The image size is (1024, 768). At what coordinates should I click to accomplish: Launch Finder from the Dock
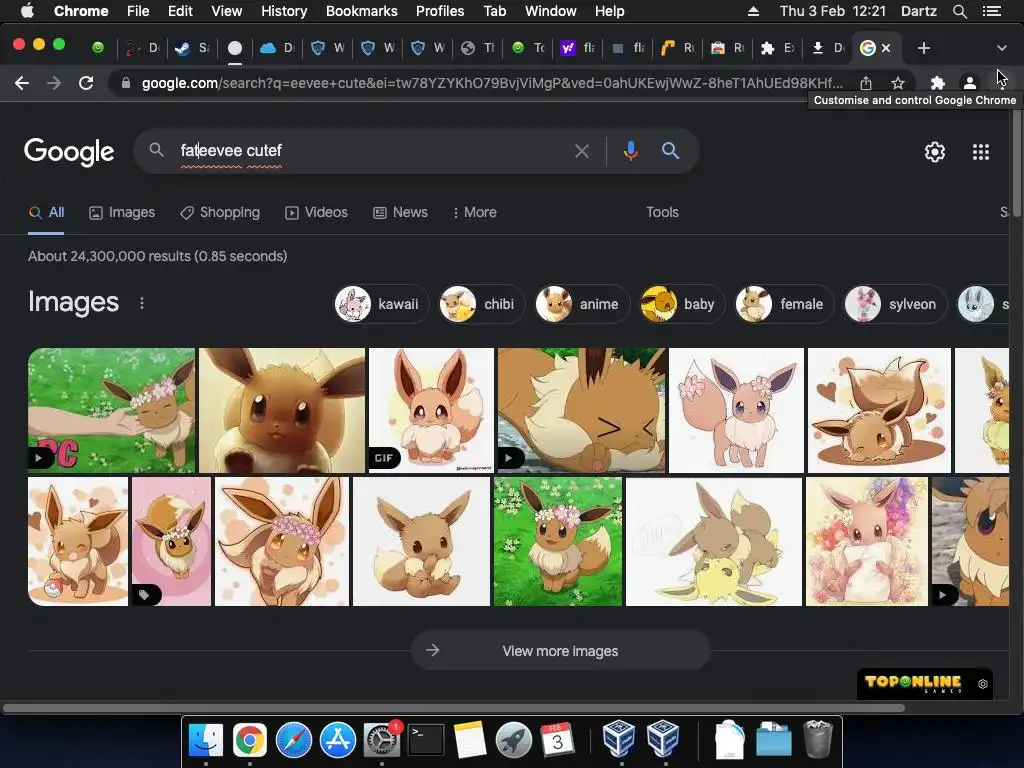(x=205, y=740)
